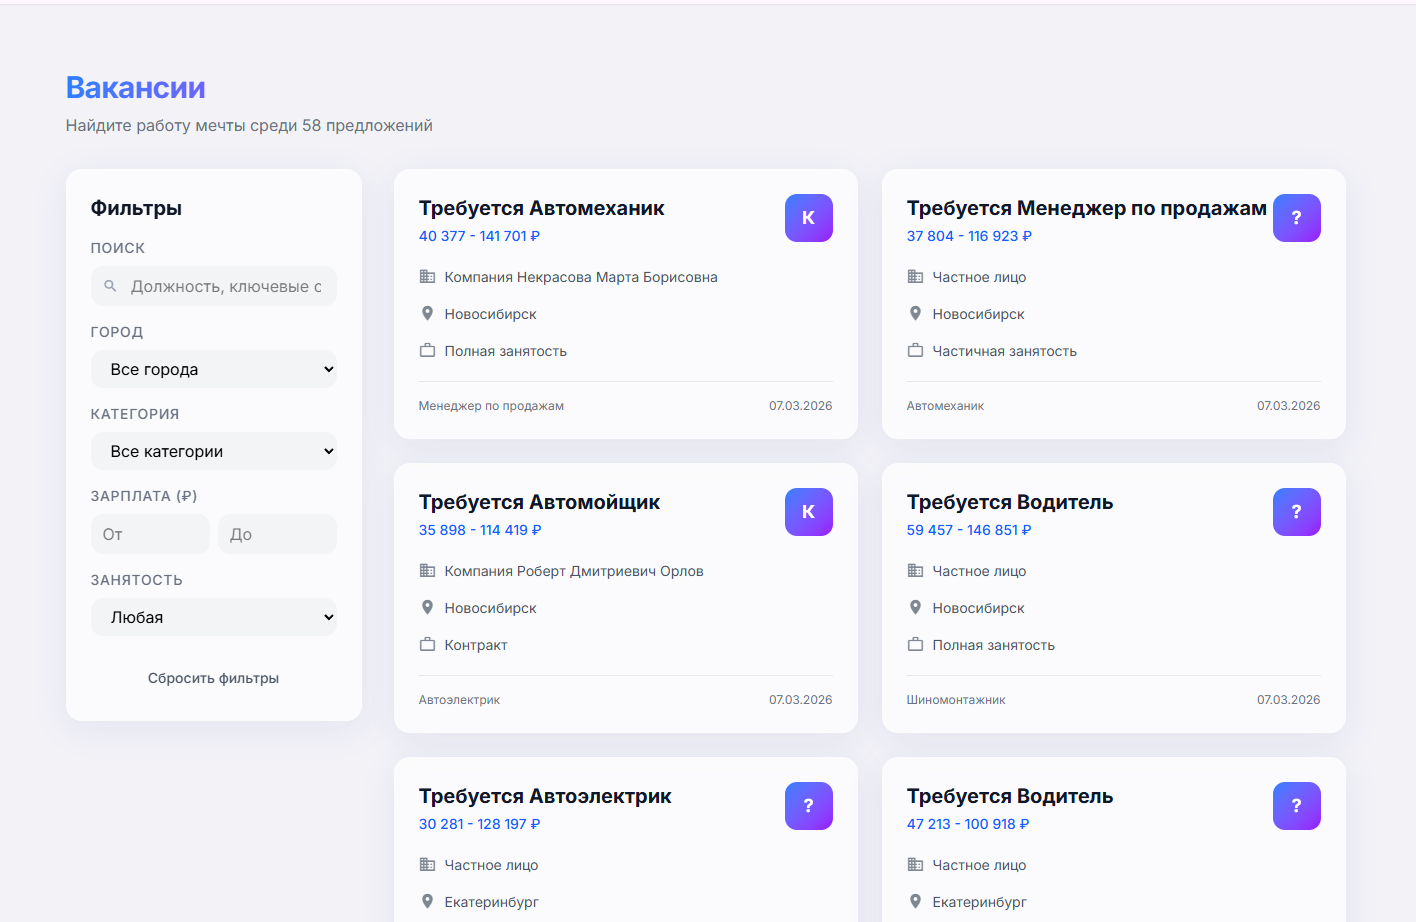Click the Автоэлектрик category tag on Автомойщик card

pos(459,700)
